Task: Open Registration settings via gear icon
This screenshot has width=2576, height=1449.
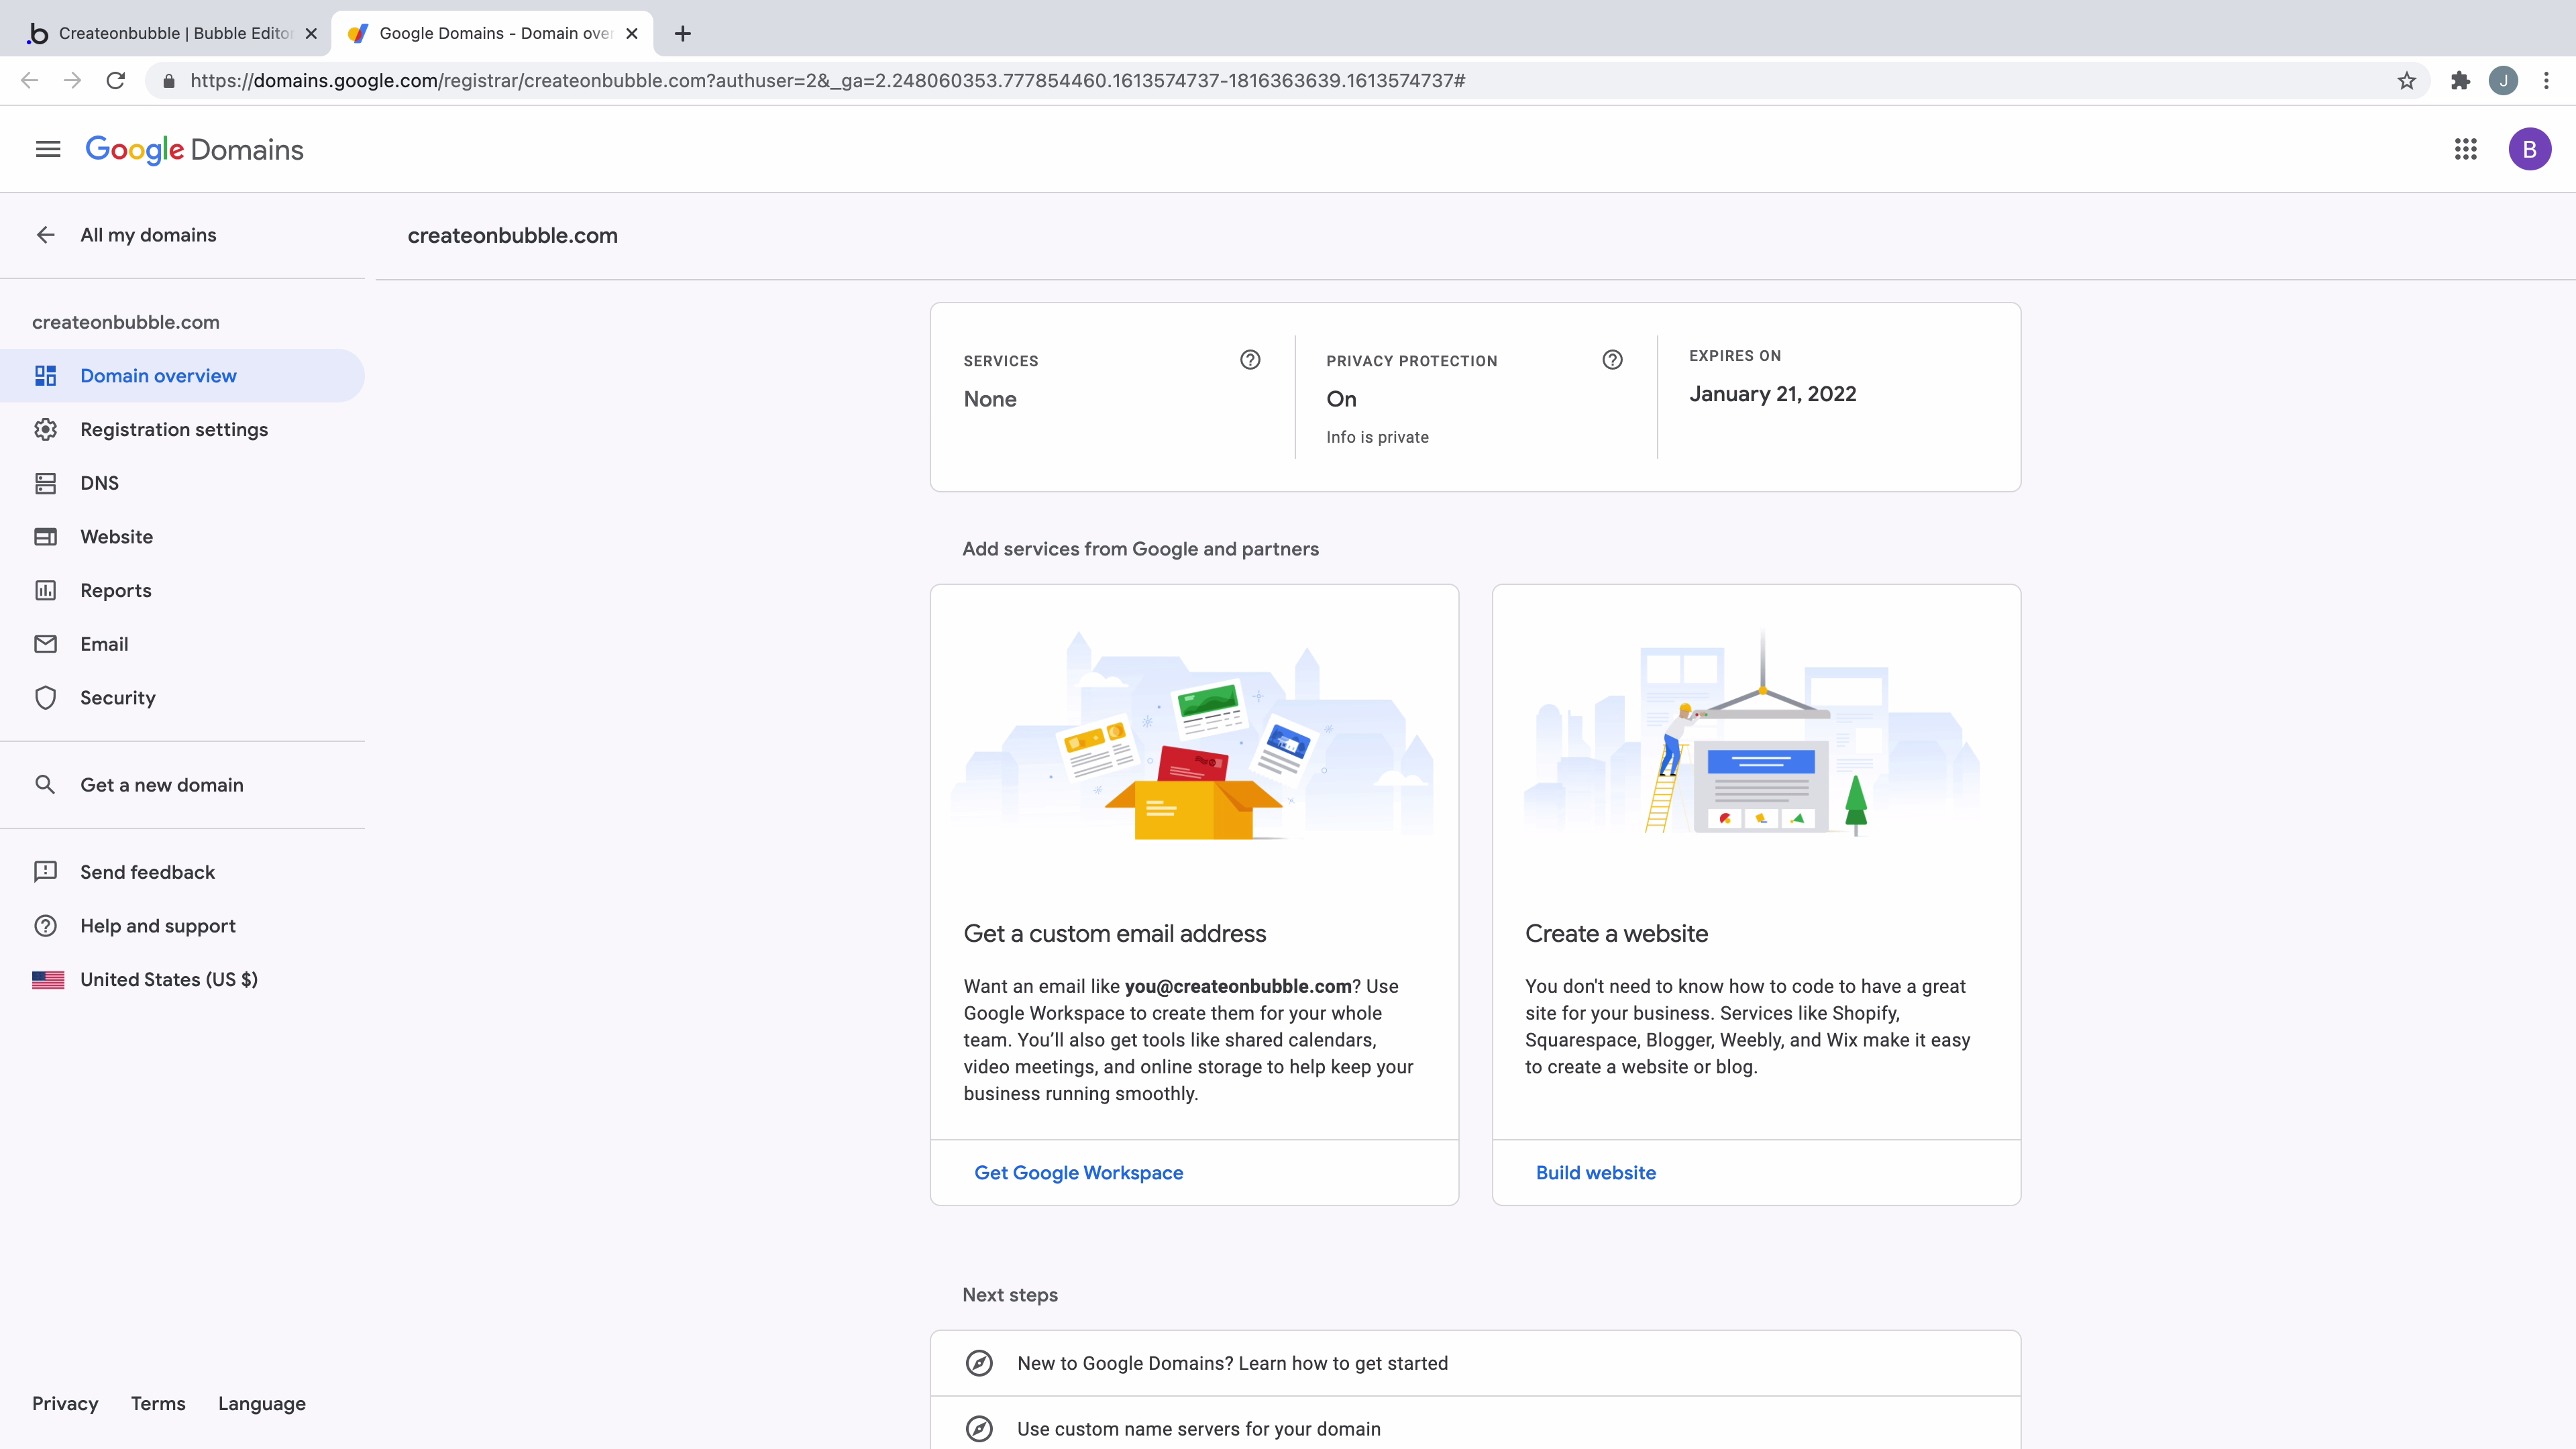Action: pos(46,429)
